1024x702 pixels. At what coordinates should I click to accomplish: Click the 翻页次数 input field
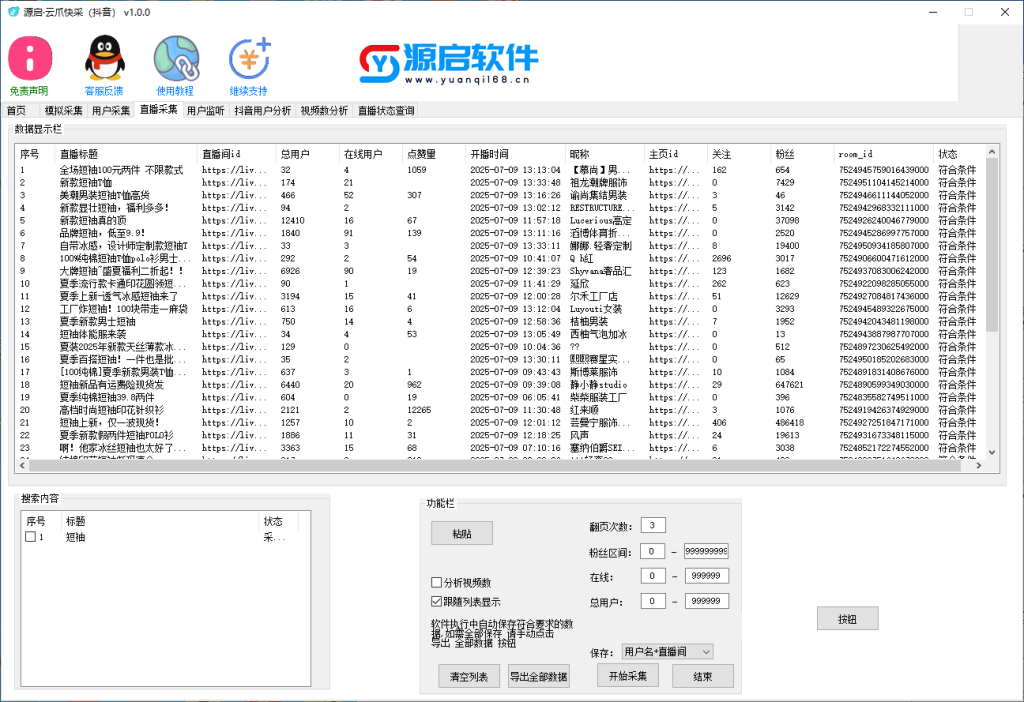pyautogui.click(x=653, y=526)
